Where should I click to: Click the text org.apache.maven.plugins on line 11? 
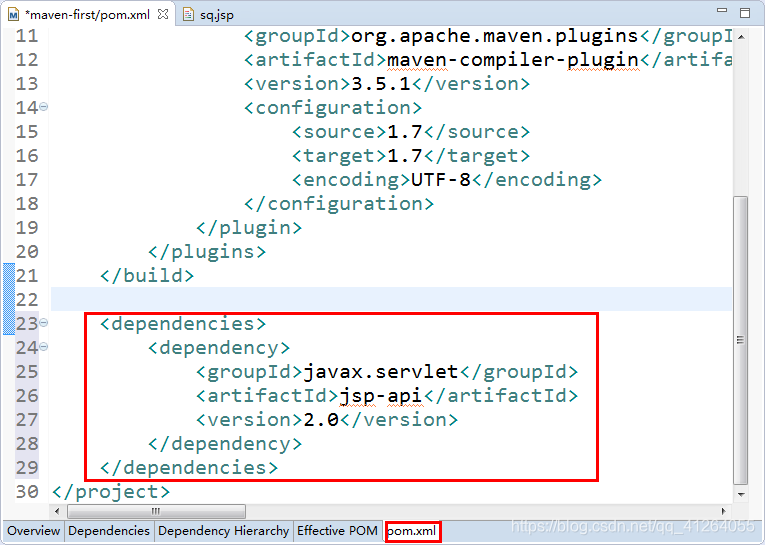(495, 36)
